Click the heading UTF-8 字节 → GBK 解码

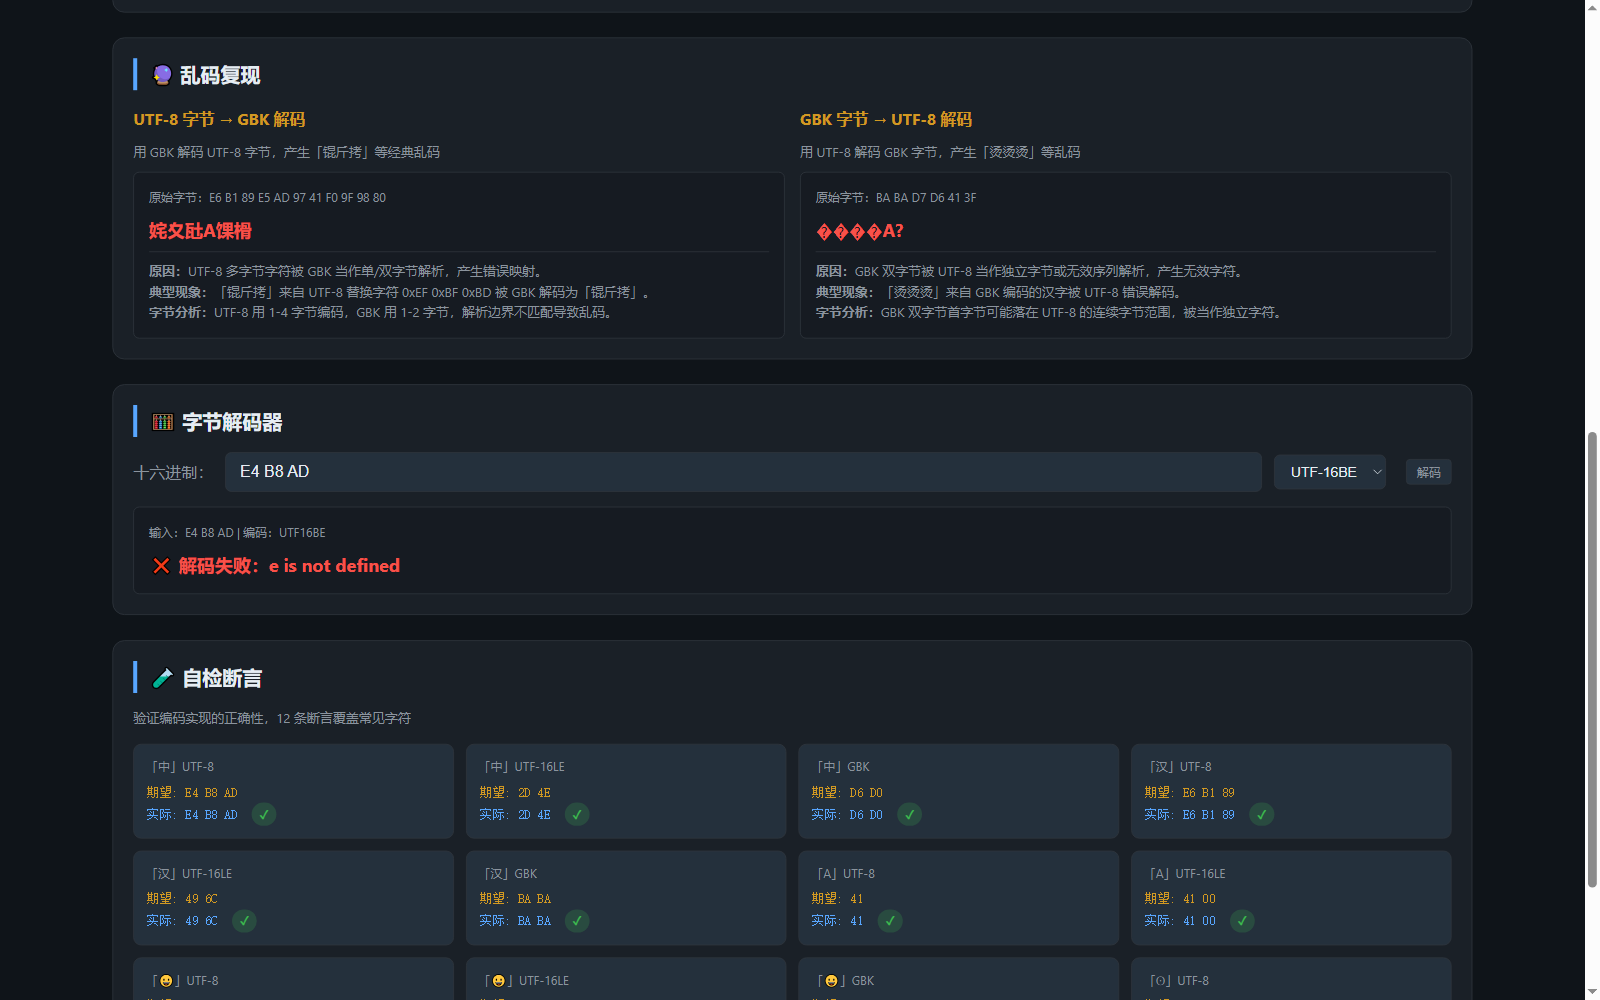[x=219, y=119]
